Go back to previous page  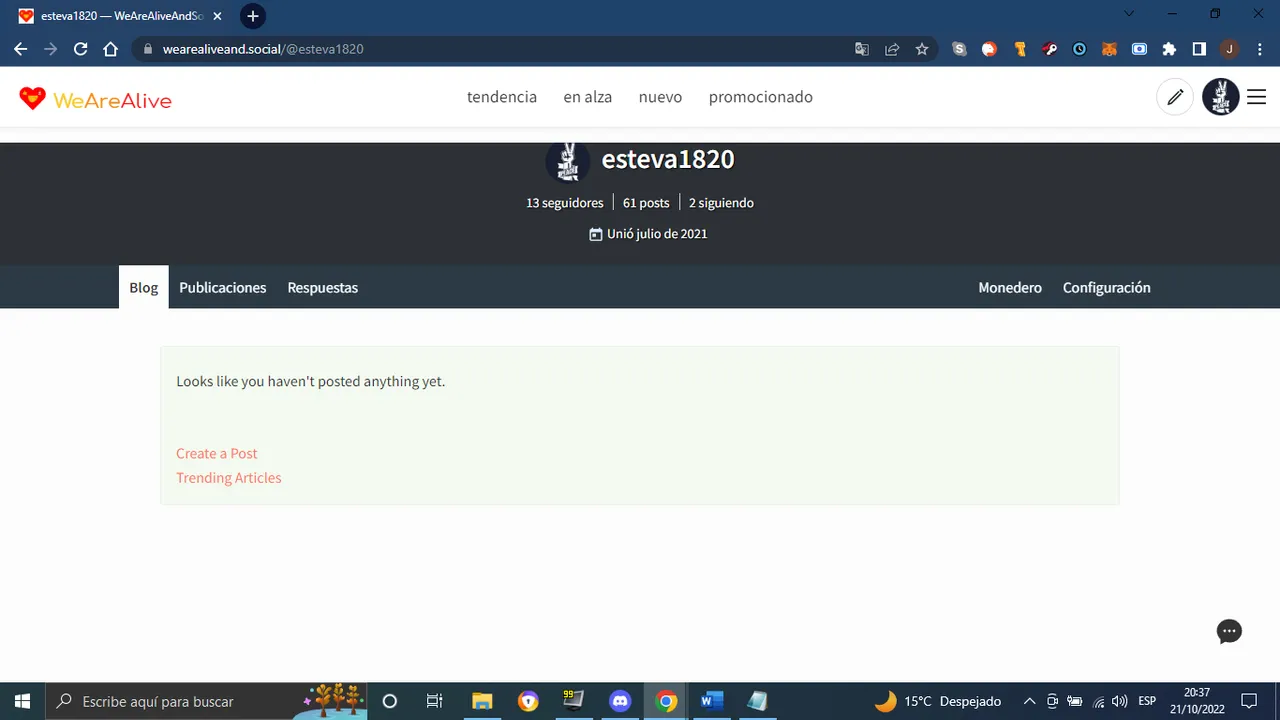coord(20,49)
